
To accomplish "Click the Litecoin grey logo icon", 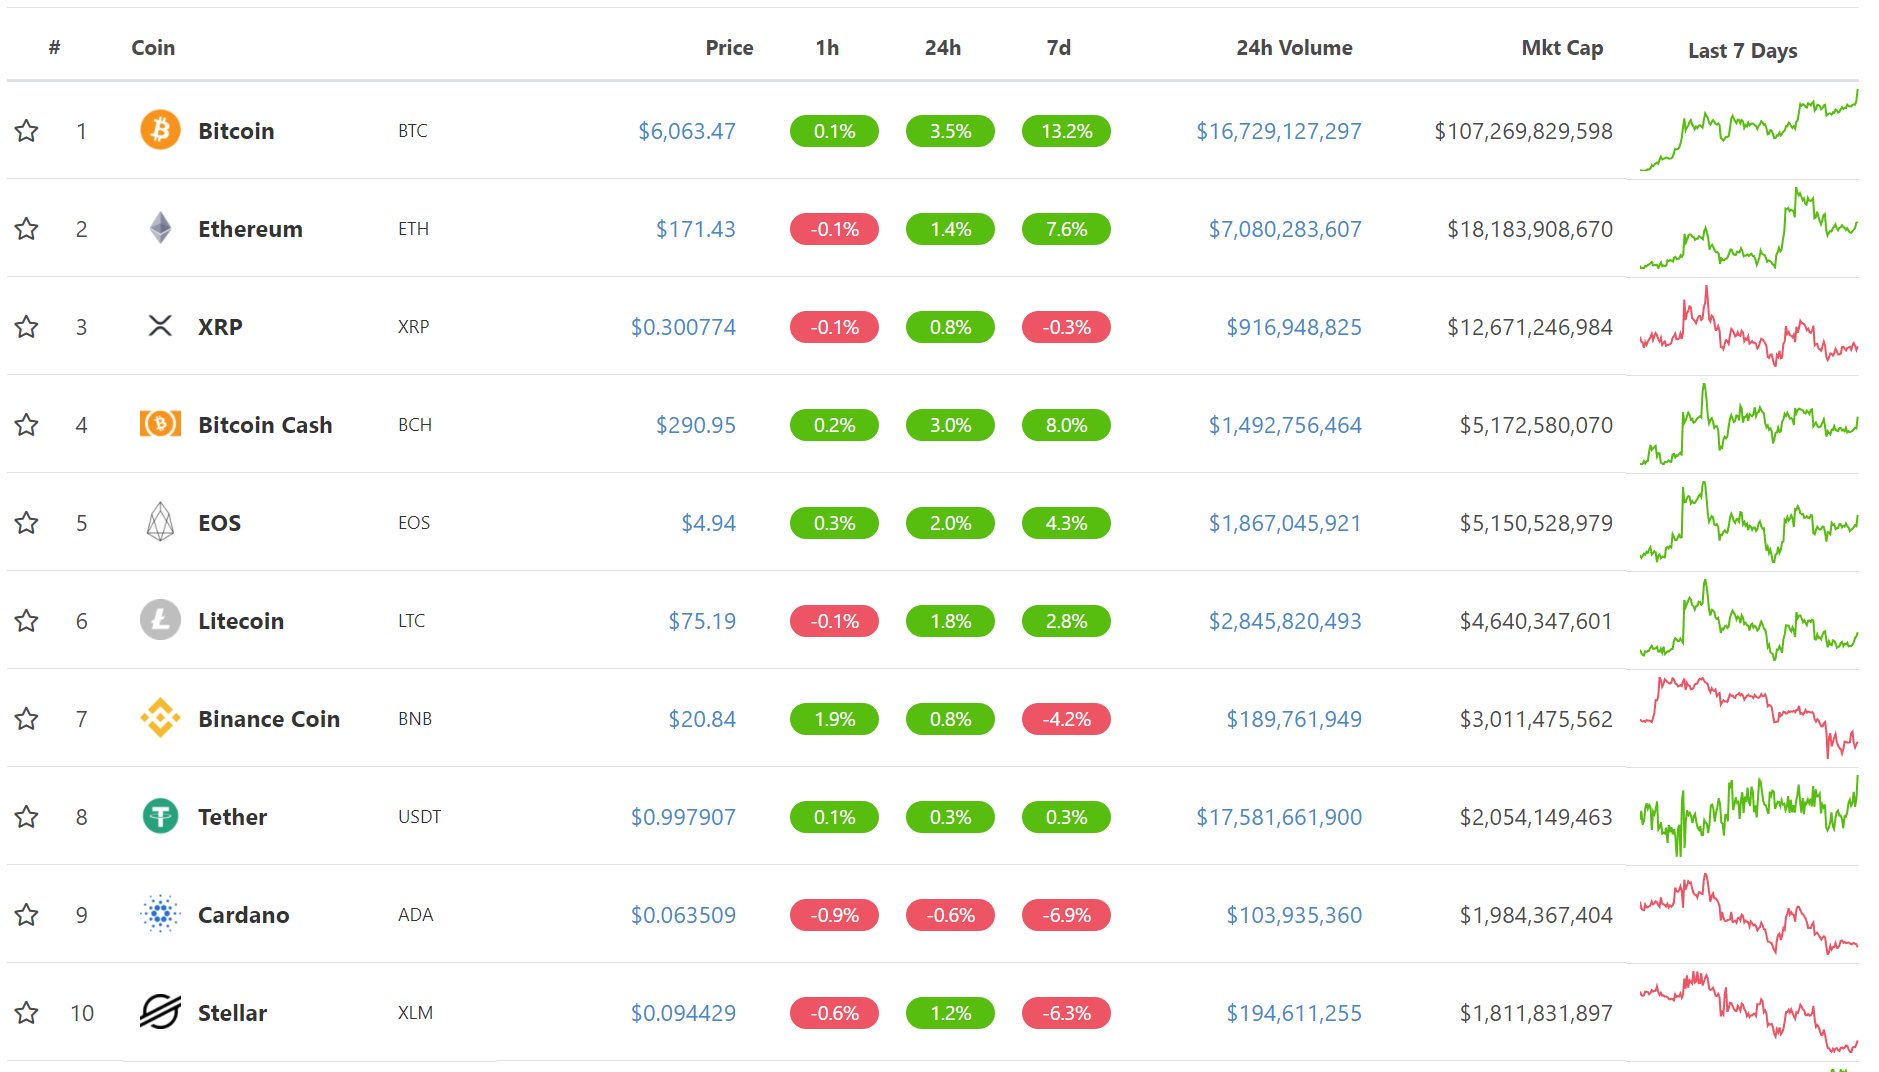I will (x=160, y=620).
